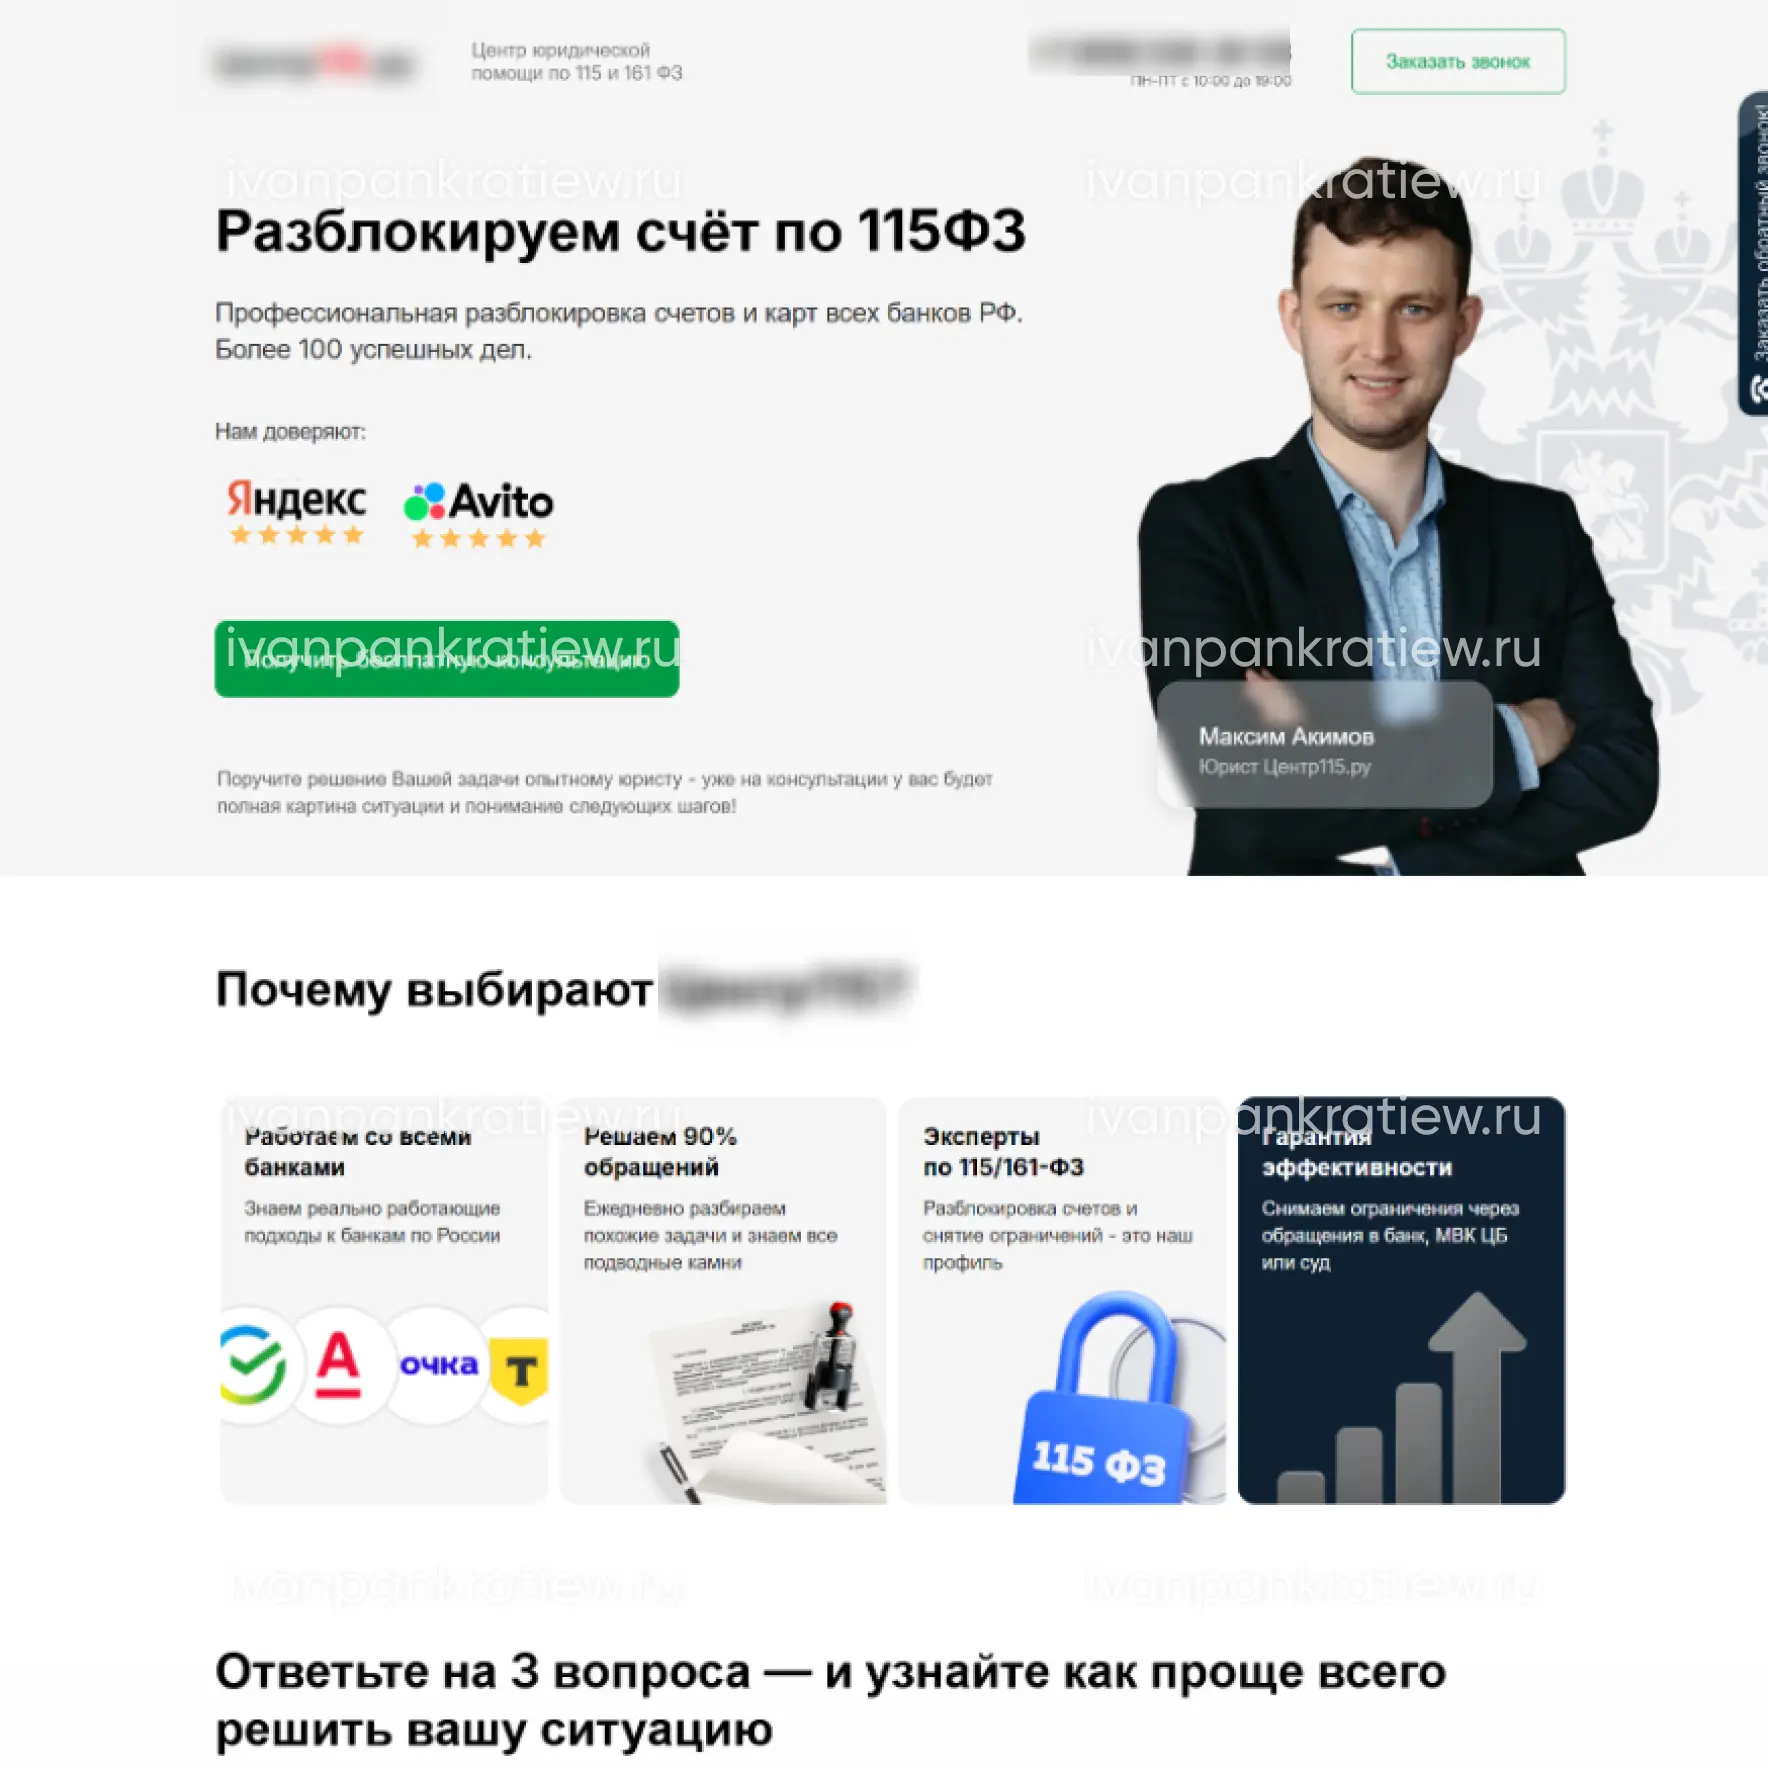Screen dimensions: 1768x1768
Task: Open the Решаем 90% обращений card
Action: tap(723, 1300)
